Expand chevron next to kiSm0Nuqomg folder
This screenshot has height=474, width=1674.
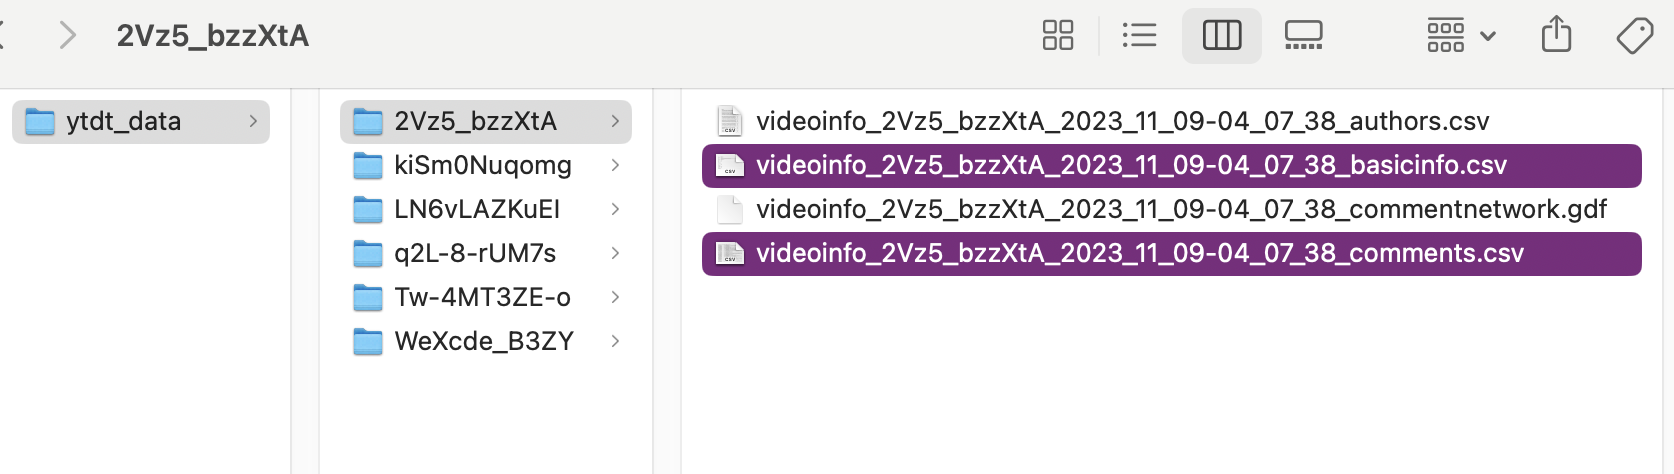(x=615, y=165)
